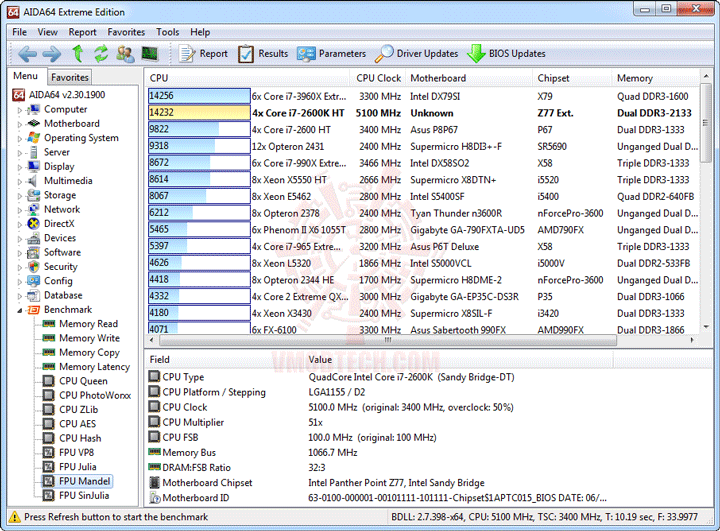Open benchmark Parameters
This screenshot has height=531, width=720.
click(x=332, y=54)
